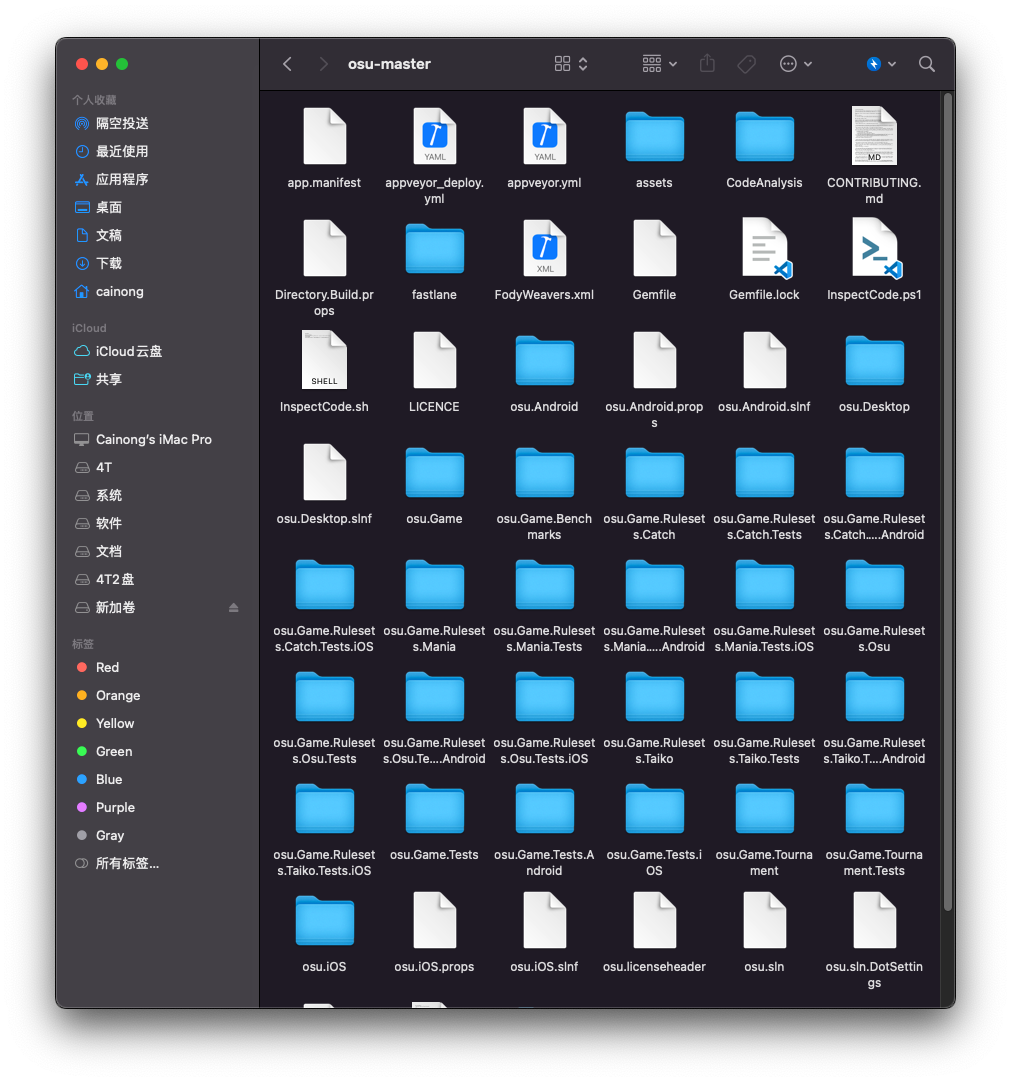Switch view using the icon grid control
Screen dimensions: 1011x1082
[x=571, y=64]
